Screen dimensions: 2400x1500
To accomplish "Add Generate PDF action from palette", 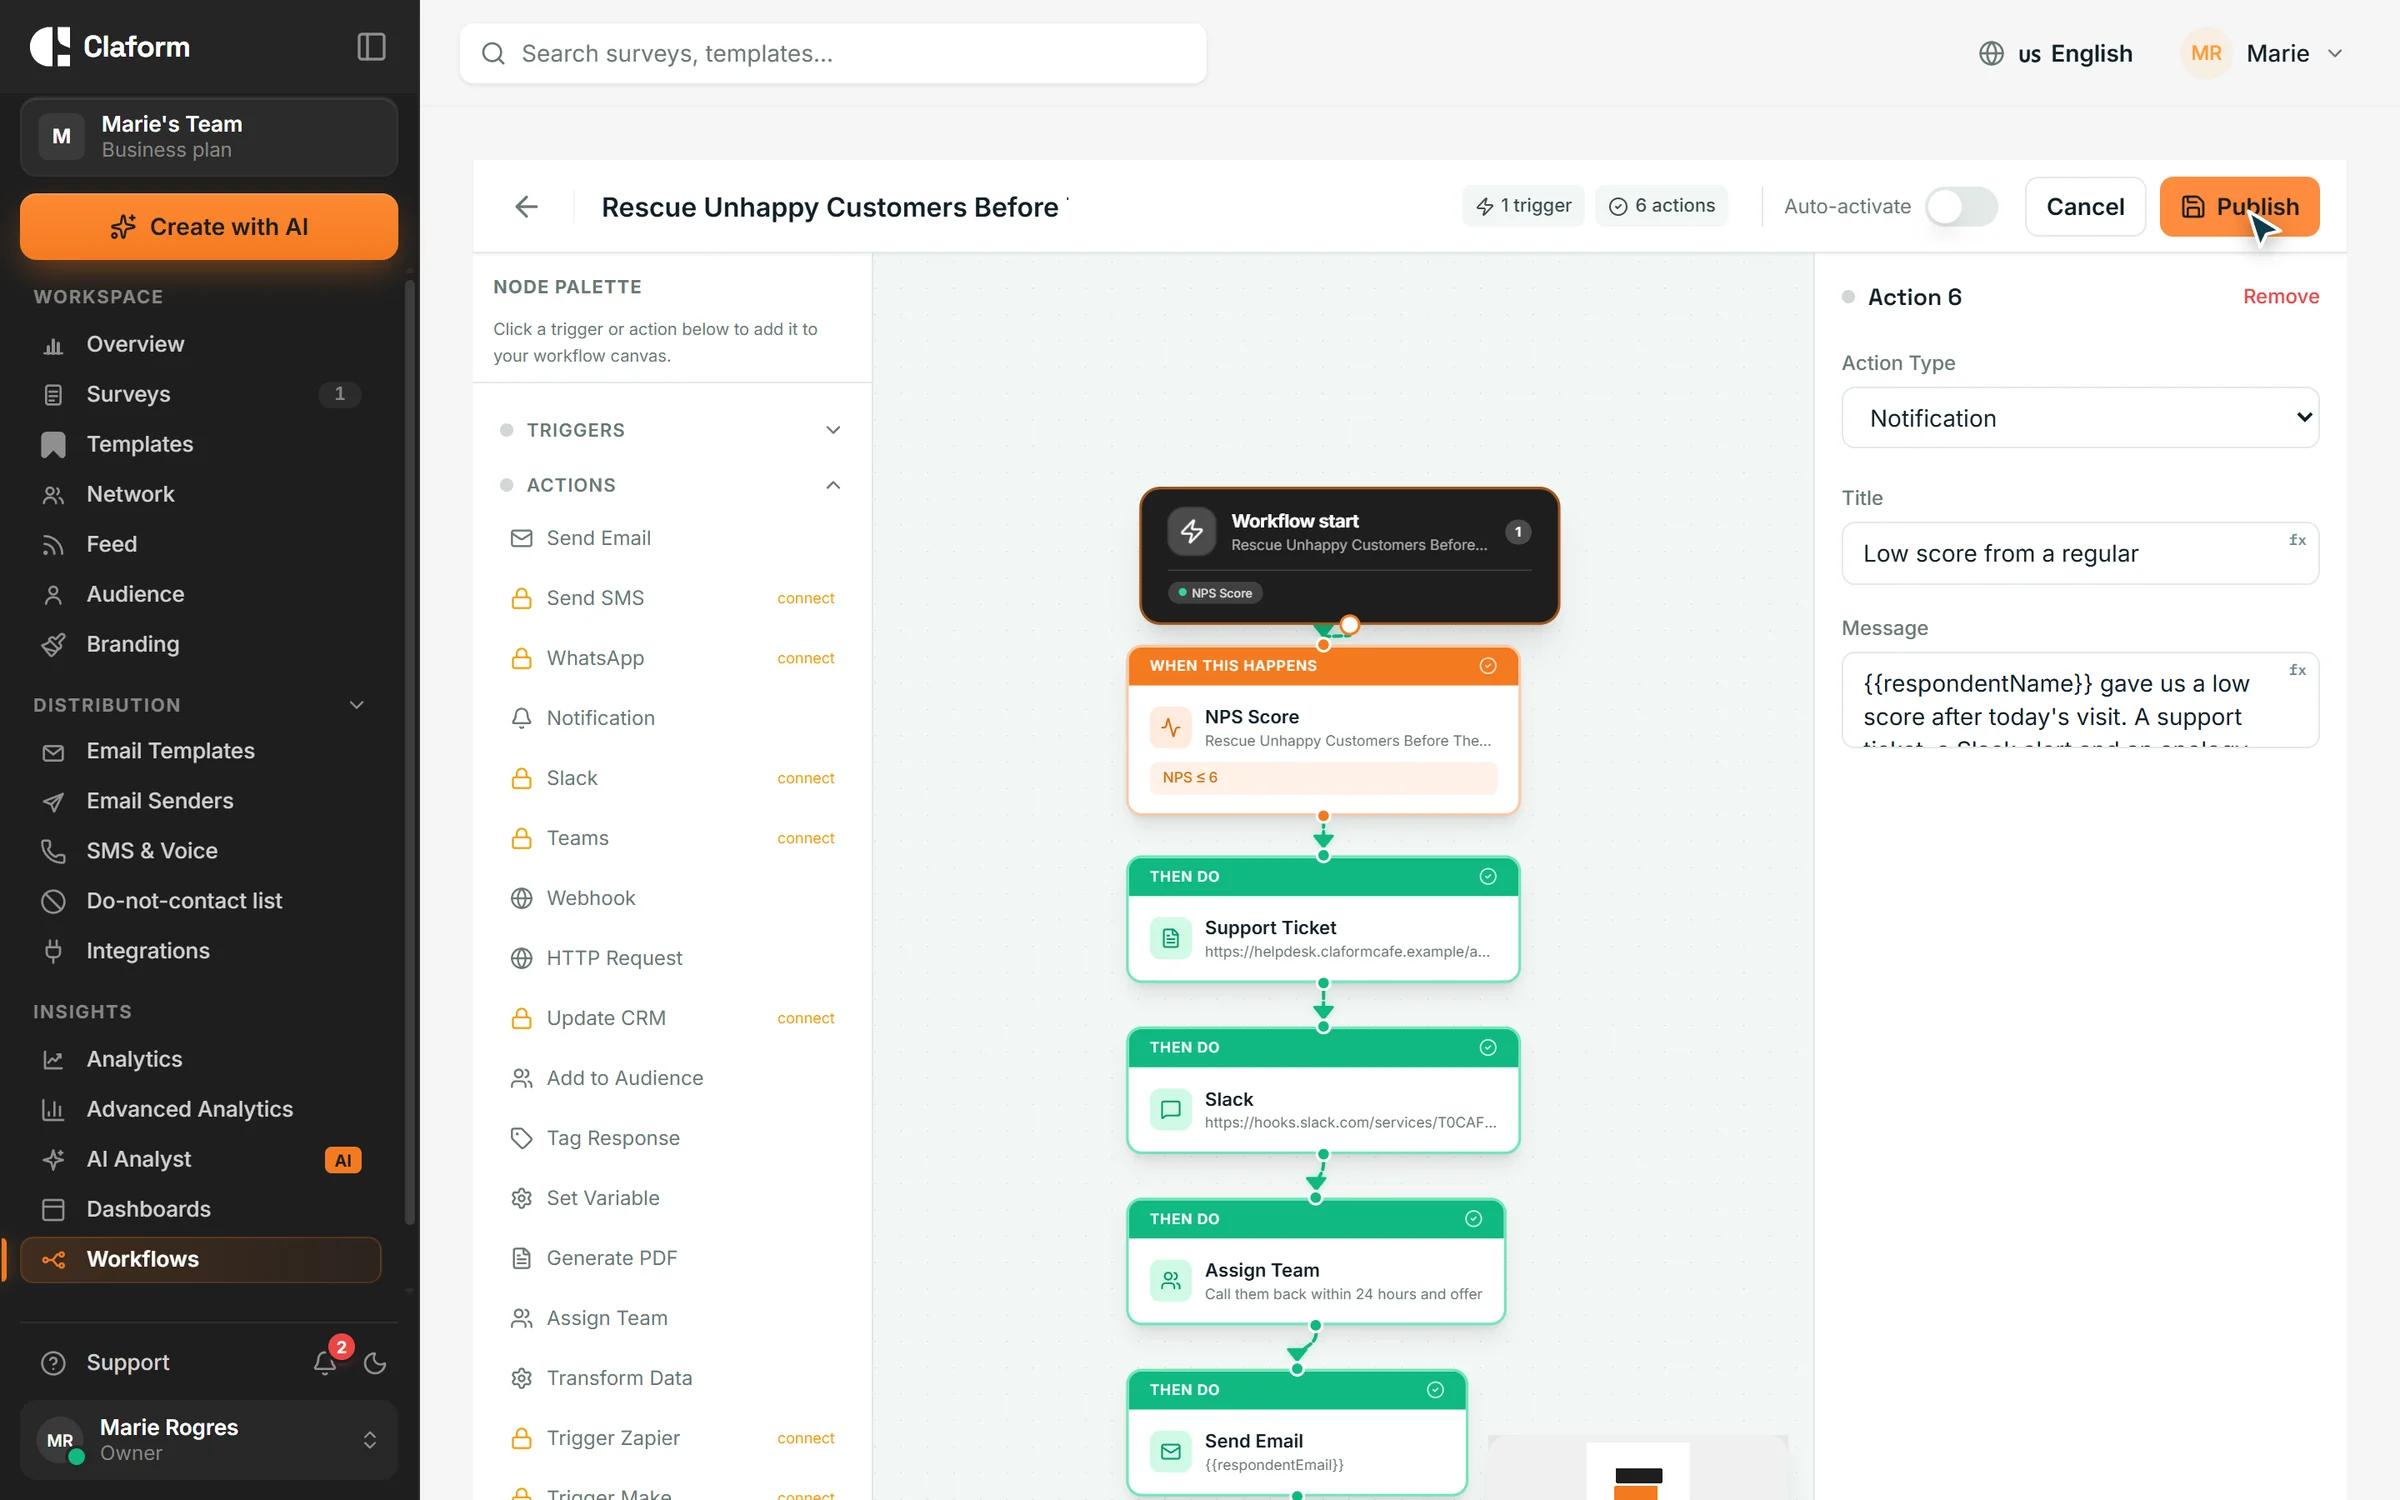I will click(x=672, y=1258).
